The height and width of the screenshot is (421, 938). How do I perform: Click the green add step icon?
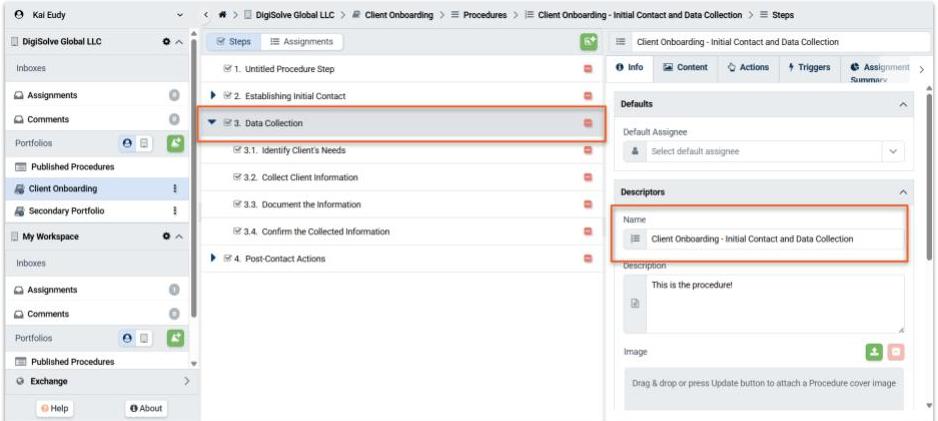point(589,42)
